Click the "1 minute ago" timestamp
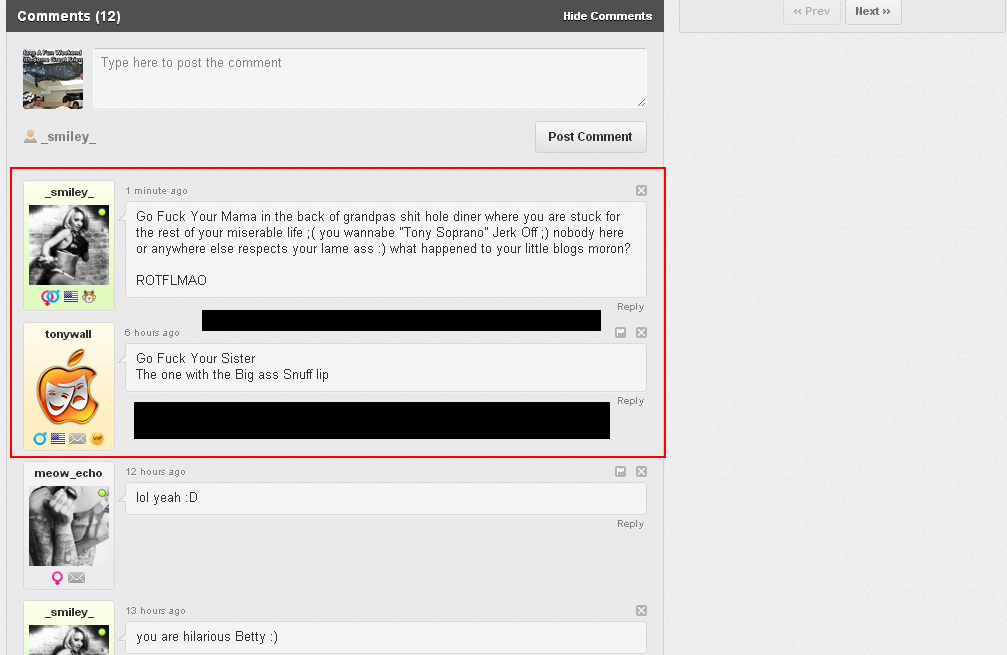 click(x=157, y=191)
